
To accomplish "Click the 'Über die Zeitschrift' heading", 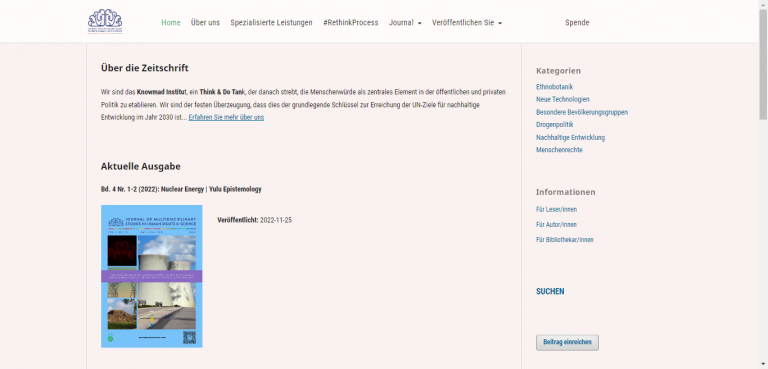I will pyautogui.click(x=144, y=68).
